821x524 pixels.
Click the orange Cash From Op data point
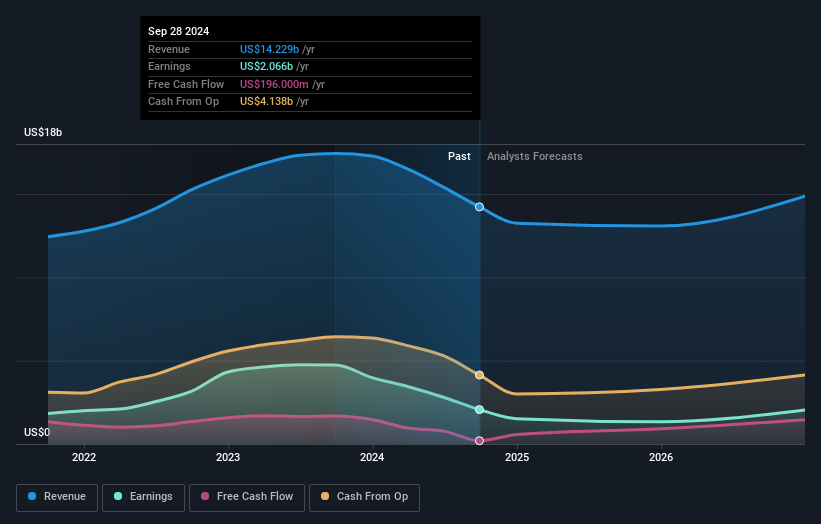tap(479, 375)
